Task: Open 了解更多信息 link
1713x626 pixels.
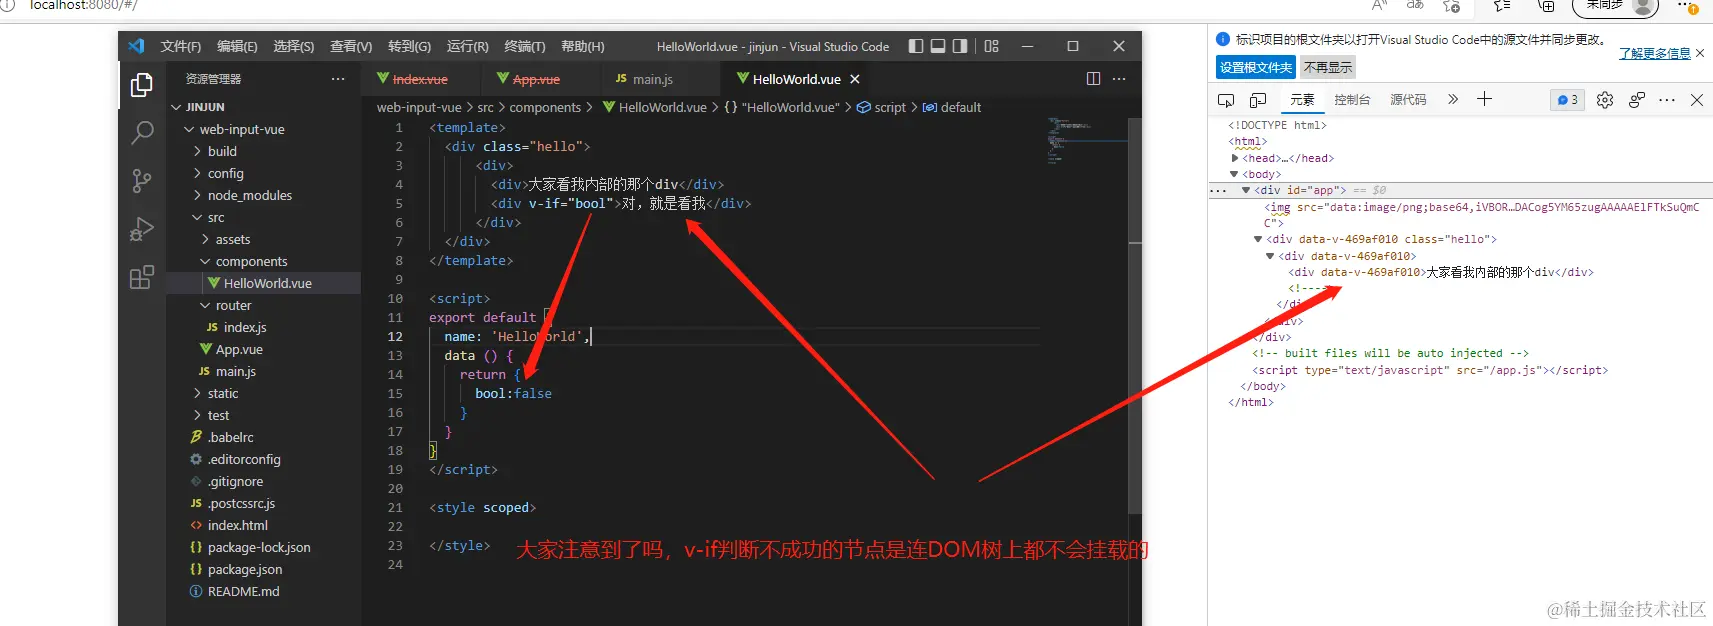Action: pyautogui.click(x=1655, y=53)
